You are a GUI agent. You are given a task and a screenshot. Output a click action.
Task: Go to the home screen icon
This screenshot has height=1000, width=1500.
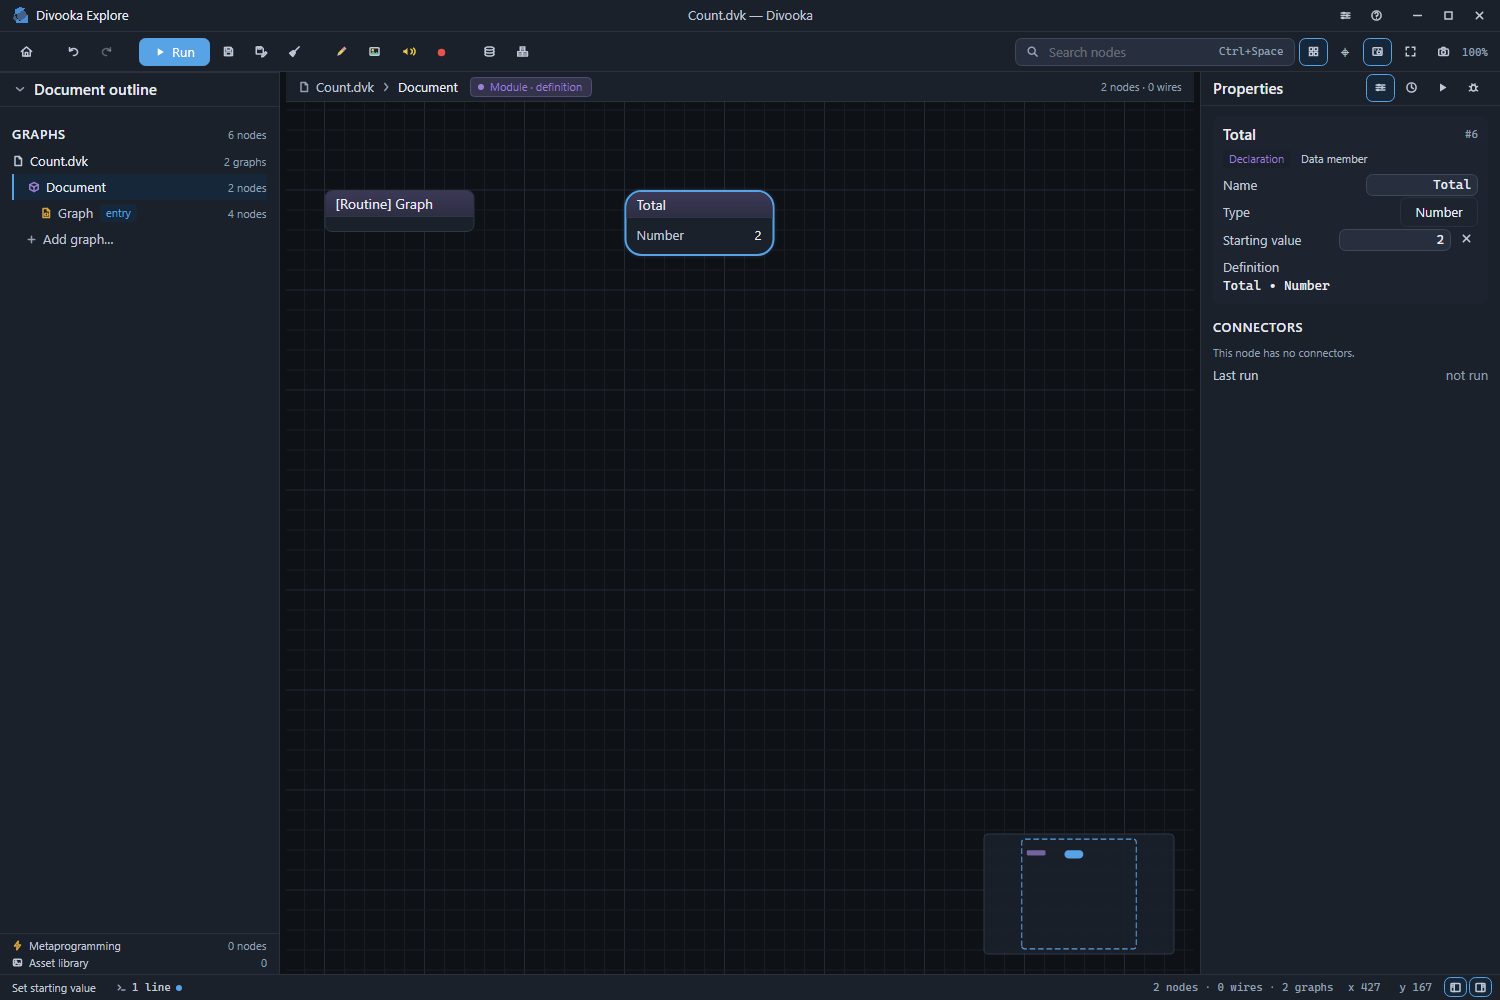tap(27, 52)
